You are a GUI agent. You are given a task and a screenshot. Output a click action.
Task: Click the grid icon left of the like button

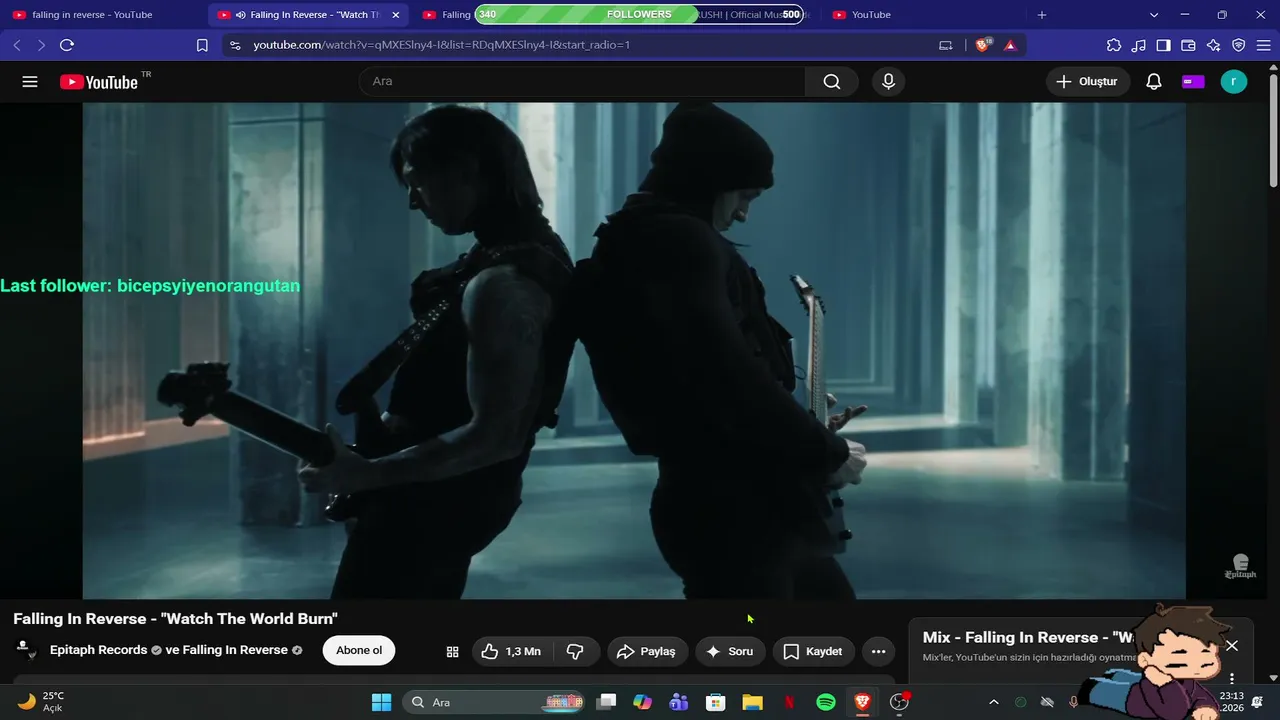tap(452, 652)
